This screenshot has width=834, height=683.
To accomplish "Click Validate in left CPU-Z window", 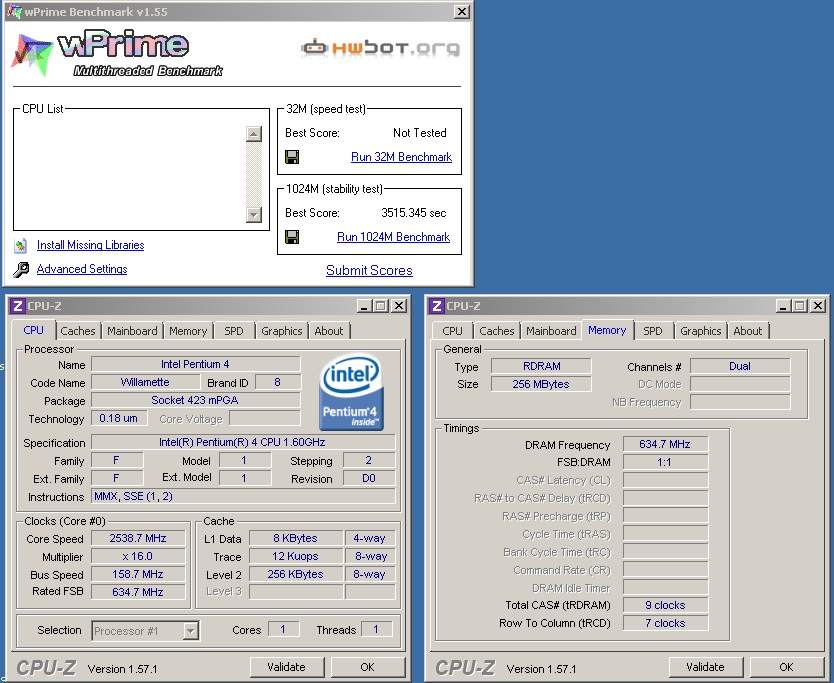I will [x=287, y=667].
